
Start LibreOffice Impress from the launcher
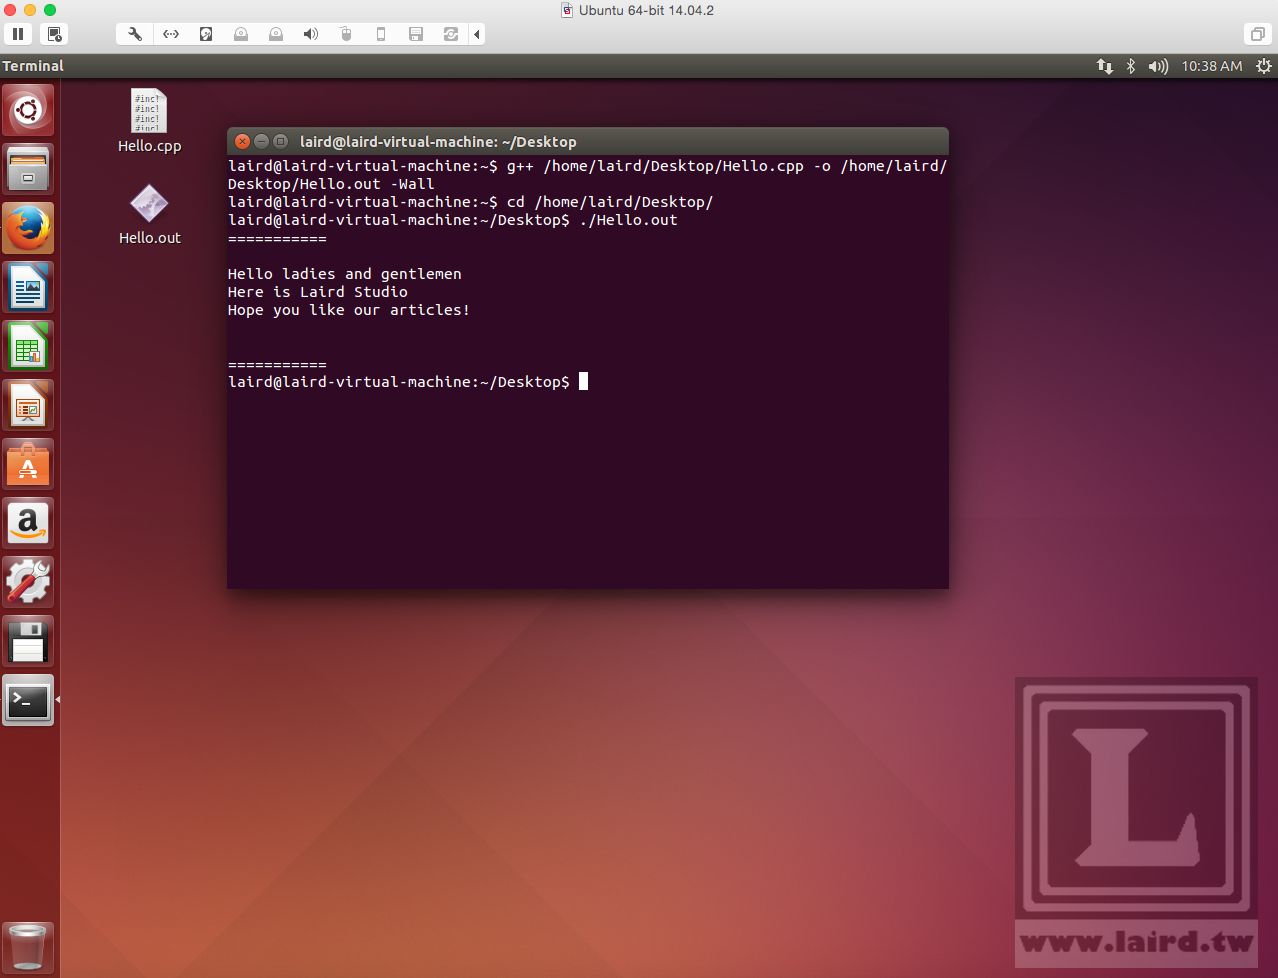click(28, 405)
